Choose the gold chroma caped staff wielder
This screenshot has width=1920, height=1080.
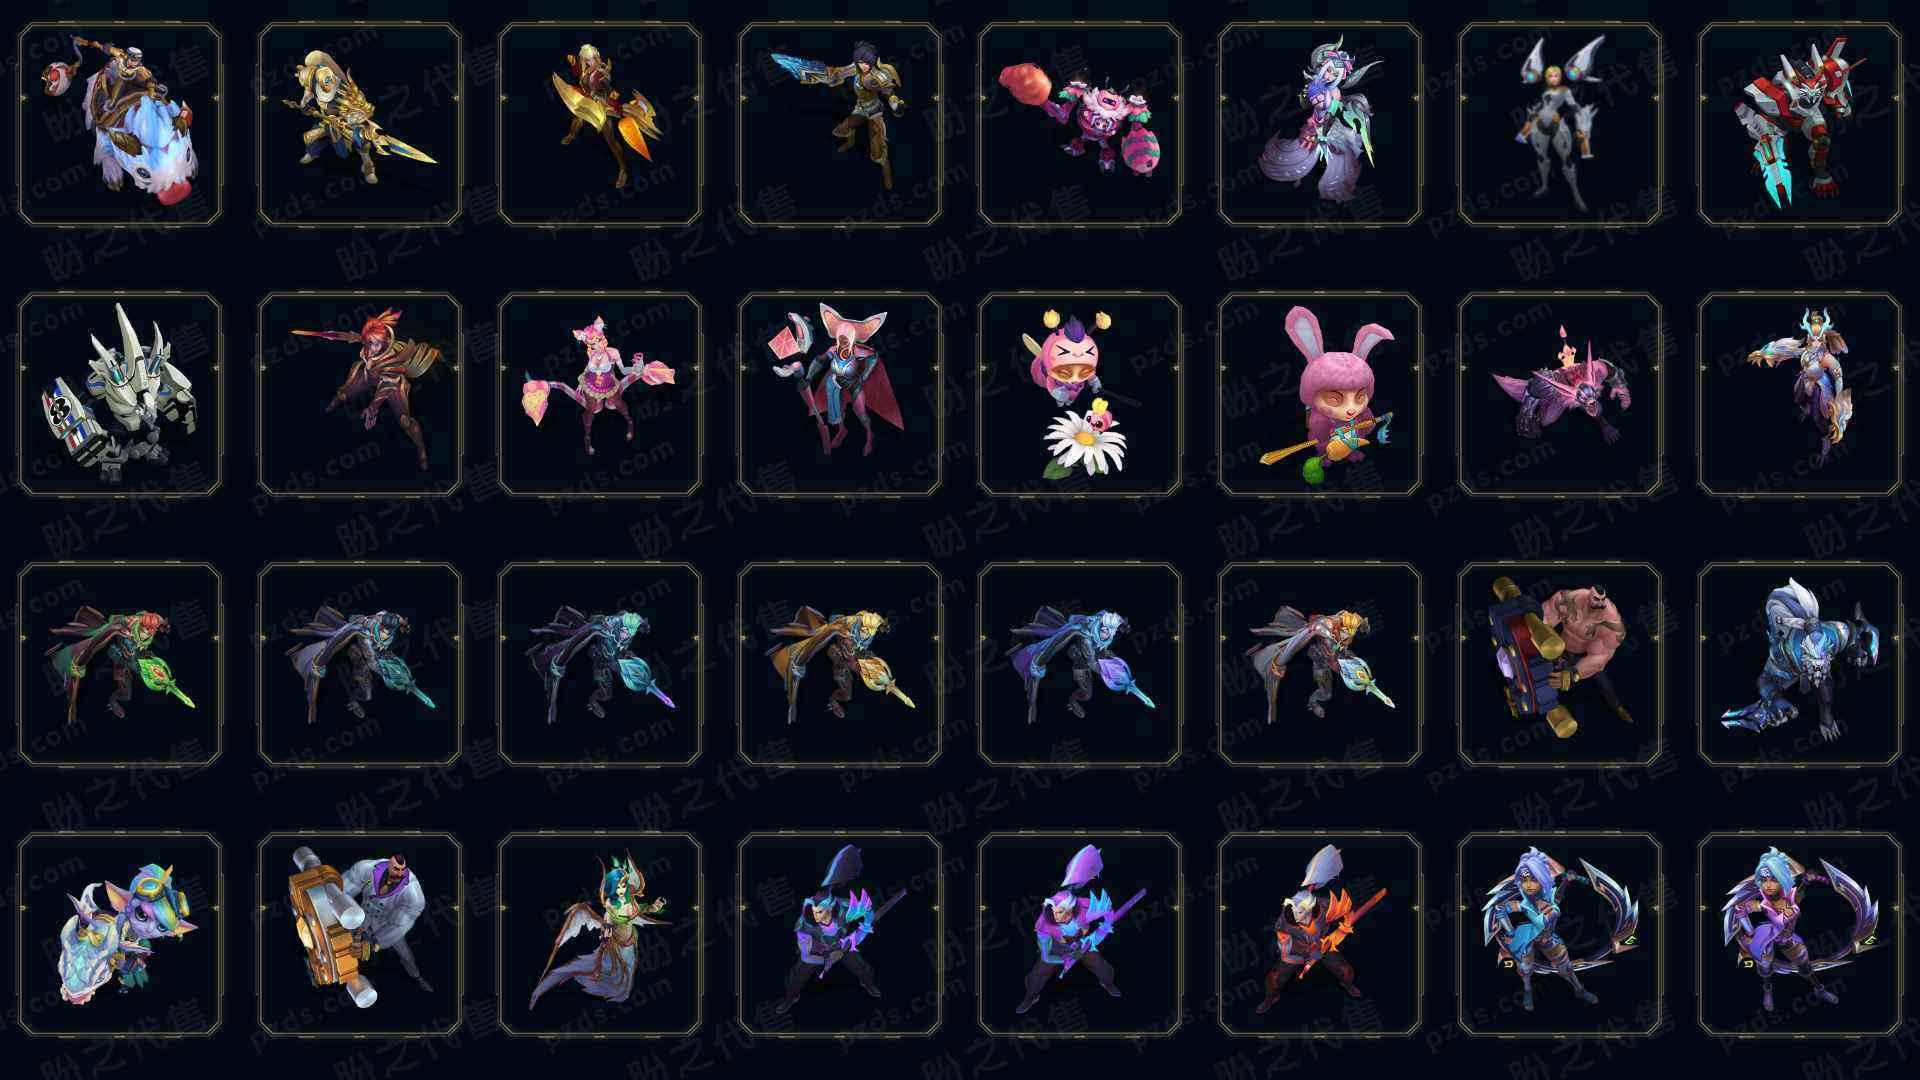[x=840, y=664]
